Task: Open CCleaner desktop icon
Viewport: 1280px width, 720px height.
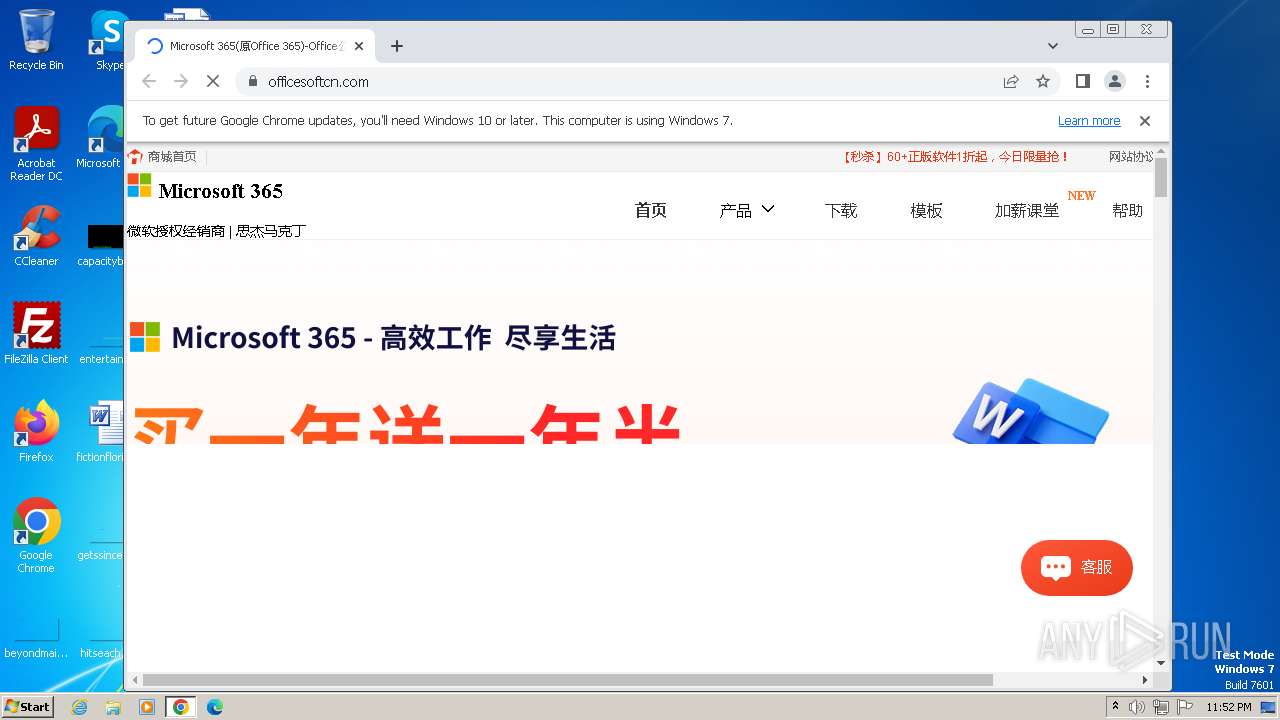Action: point(36,236)
